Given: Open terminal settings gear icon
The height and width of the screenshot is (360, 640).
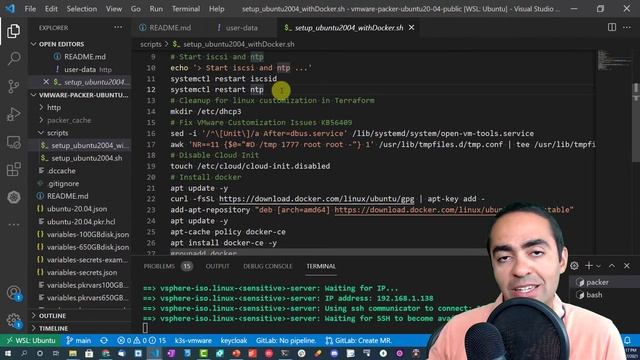Looking at the screenshot, I should click(574, 266).
